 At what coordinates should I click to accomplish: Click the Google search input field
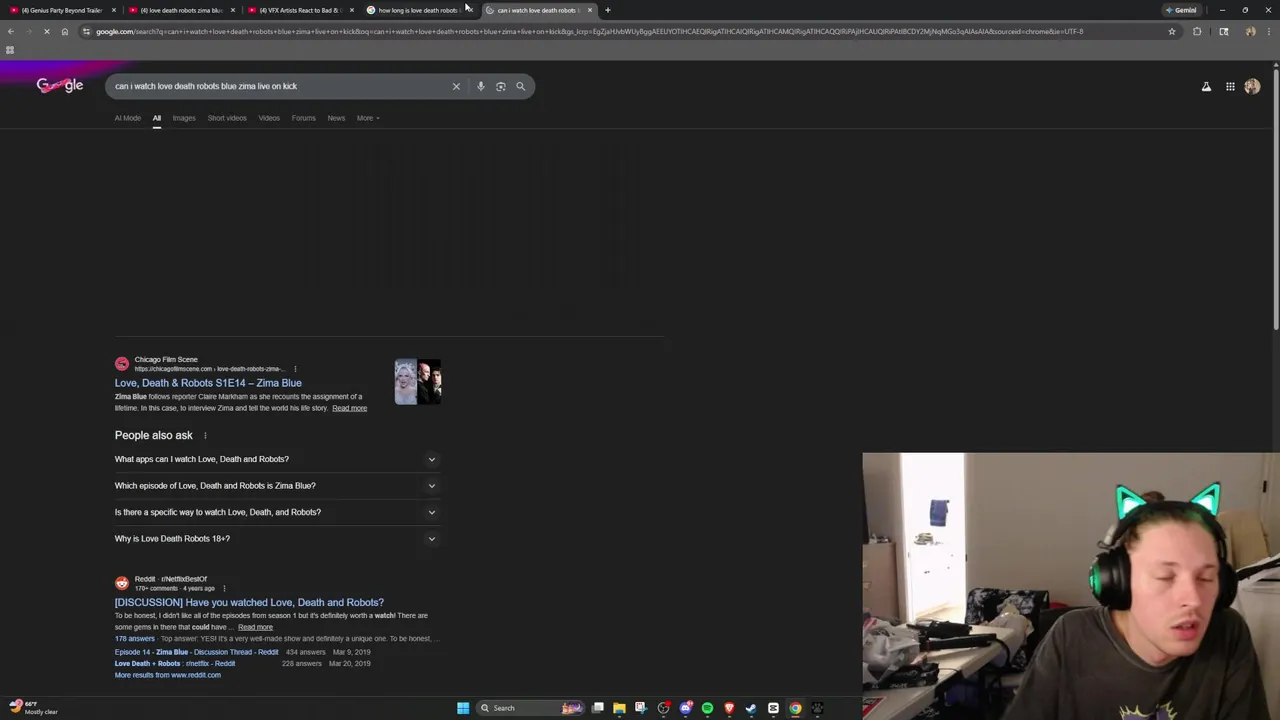pyautogui.click(x=280, y=86)
